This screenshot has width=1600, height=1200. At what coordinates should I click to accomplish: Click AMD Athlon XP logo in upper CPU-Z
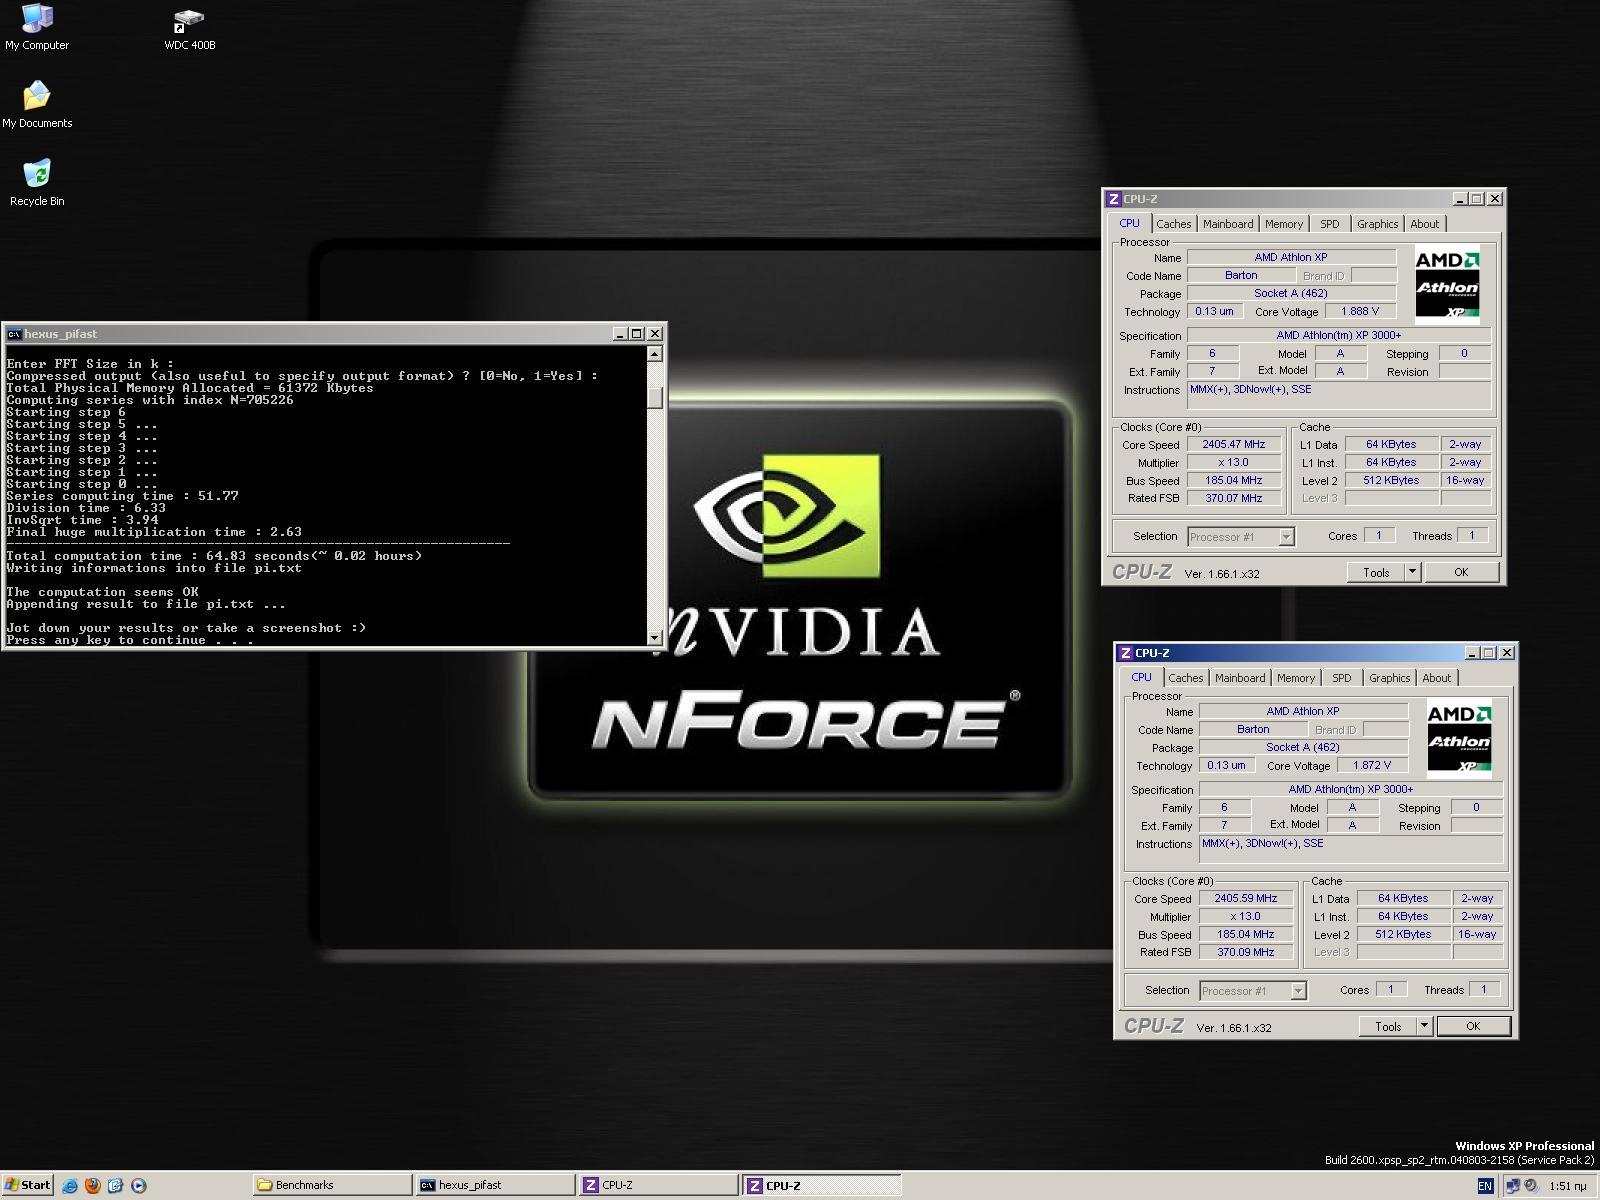tap(1447, 286)
